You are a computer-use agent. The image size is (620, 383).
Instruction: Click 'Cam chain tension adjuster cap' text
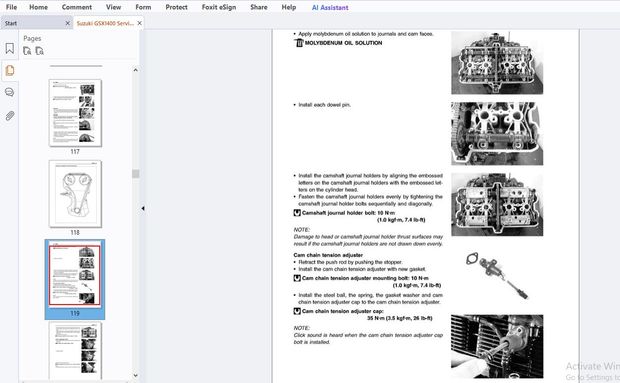tap(343, 311)
